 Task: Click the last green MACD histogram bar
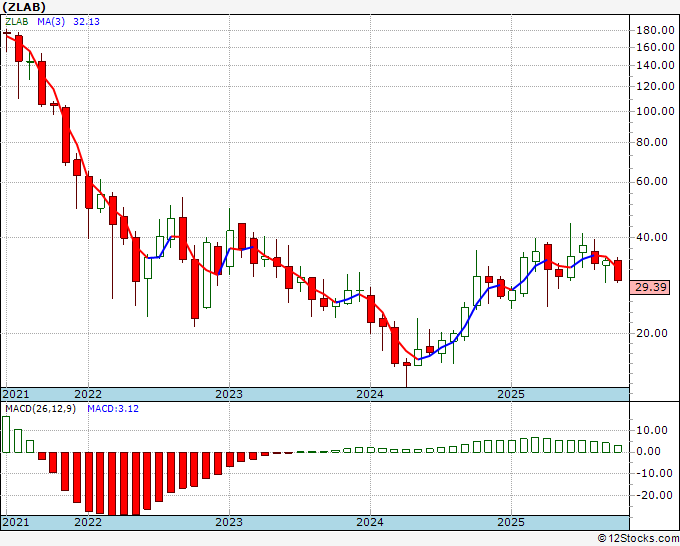click(x=618, y=449)
